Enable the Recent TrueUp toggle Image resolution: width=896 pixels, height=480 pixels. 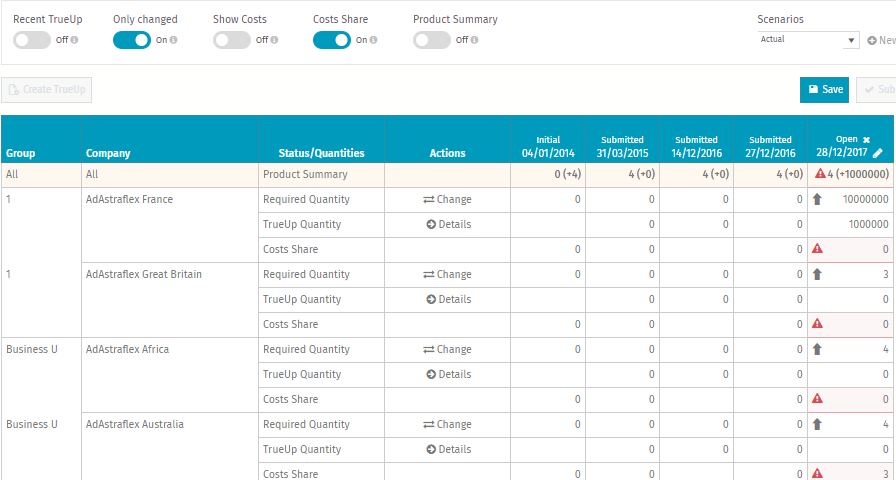[x=32, y=40]
